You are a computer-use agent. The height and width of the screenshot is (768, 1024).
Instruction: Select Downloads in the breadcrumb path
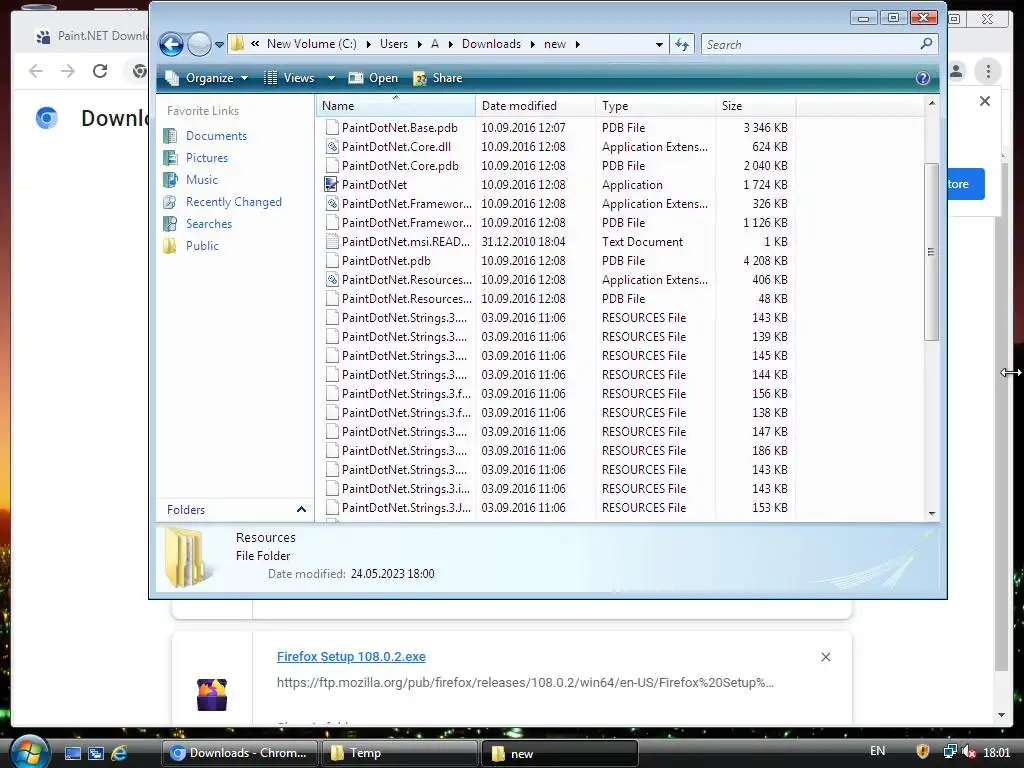click(491, 44)
